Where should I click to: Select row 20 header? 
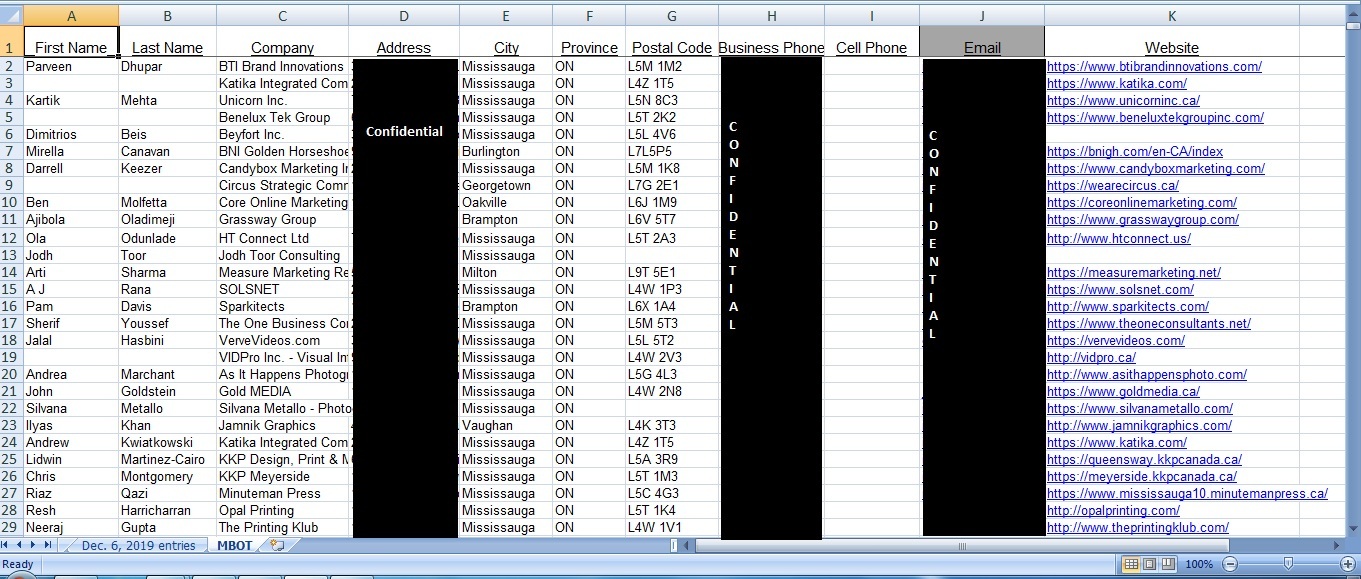pos(11,374)
